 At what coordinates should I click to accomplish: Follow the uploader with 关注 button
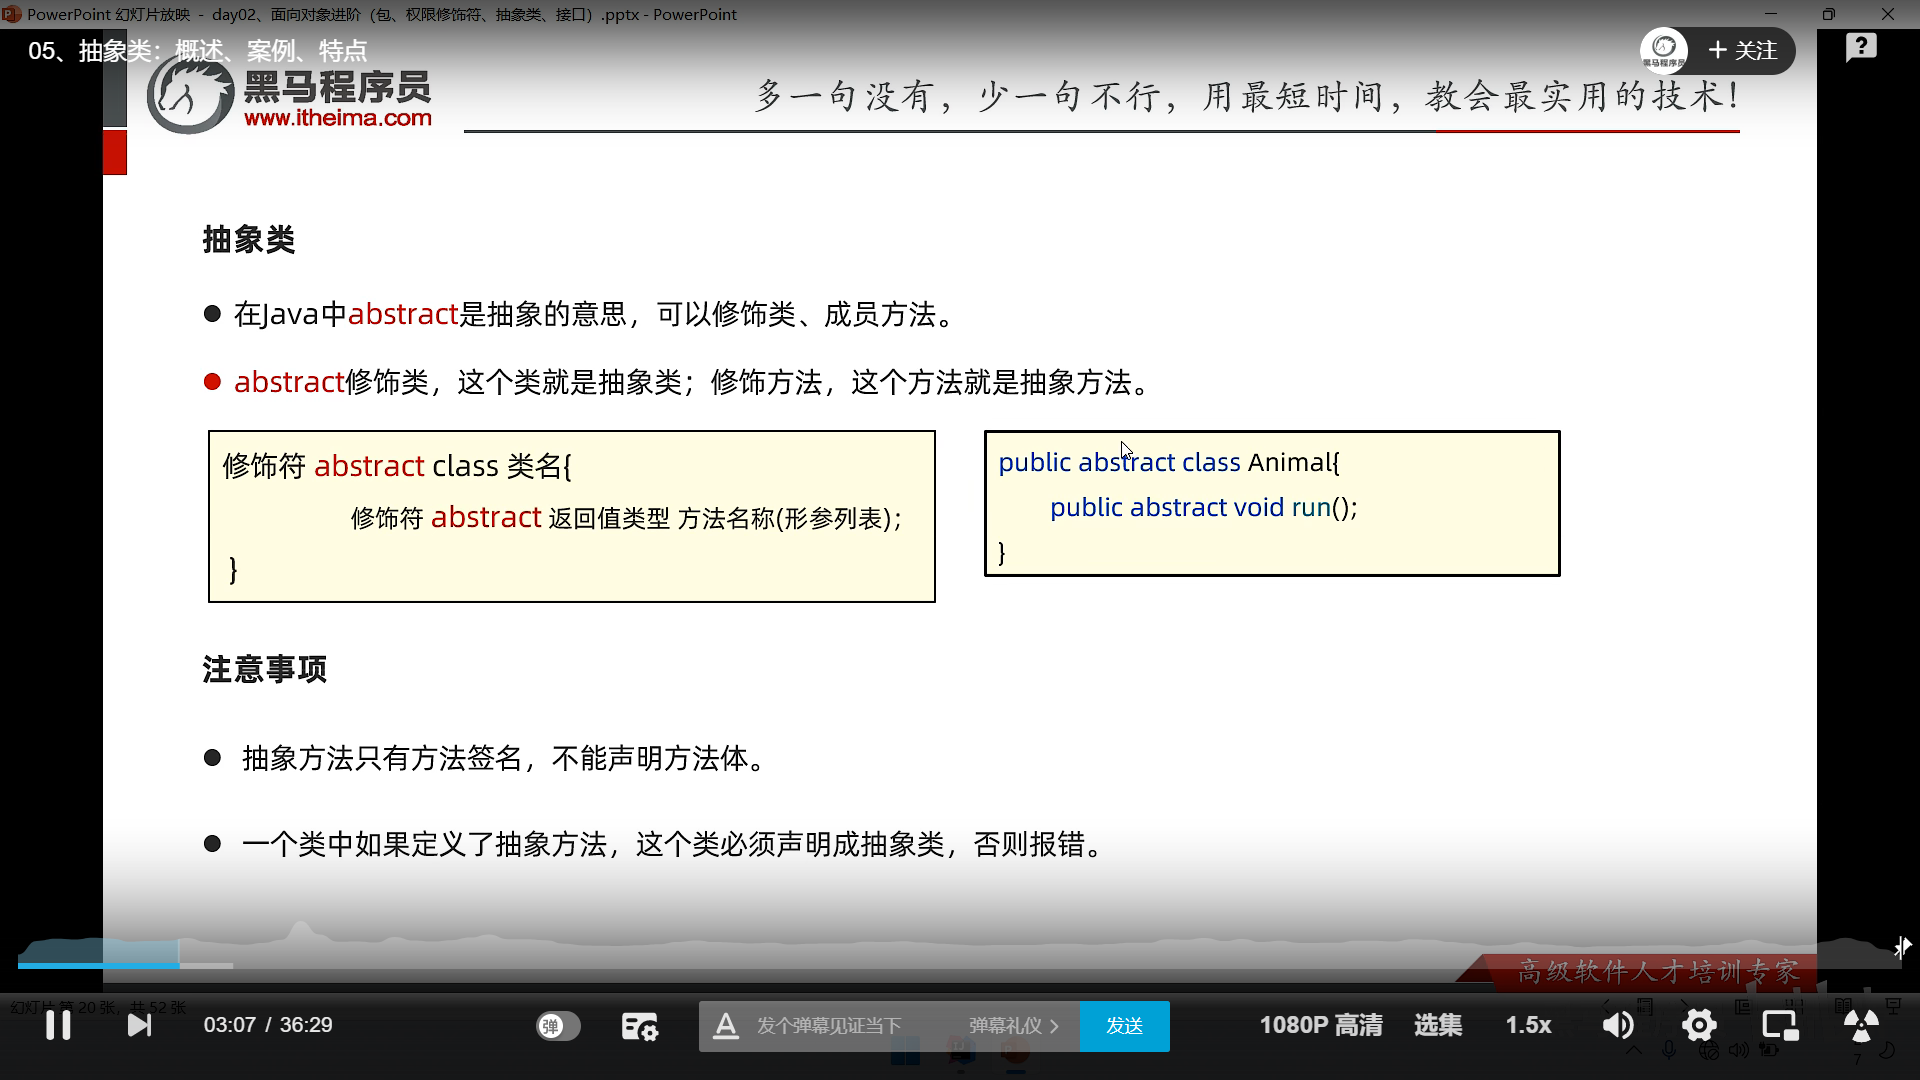coord(1743,51)
